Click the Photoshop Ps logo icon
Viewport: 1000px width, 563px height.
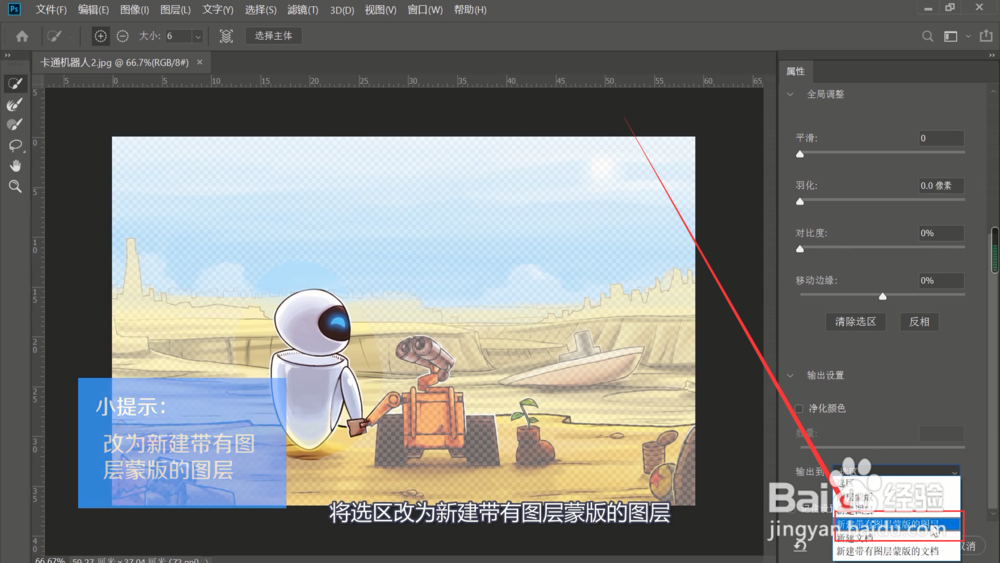point(14,9)
